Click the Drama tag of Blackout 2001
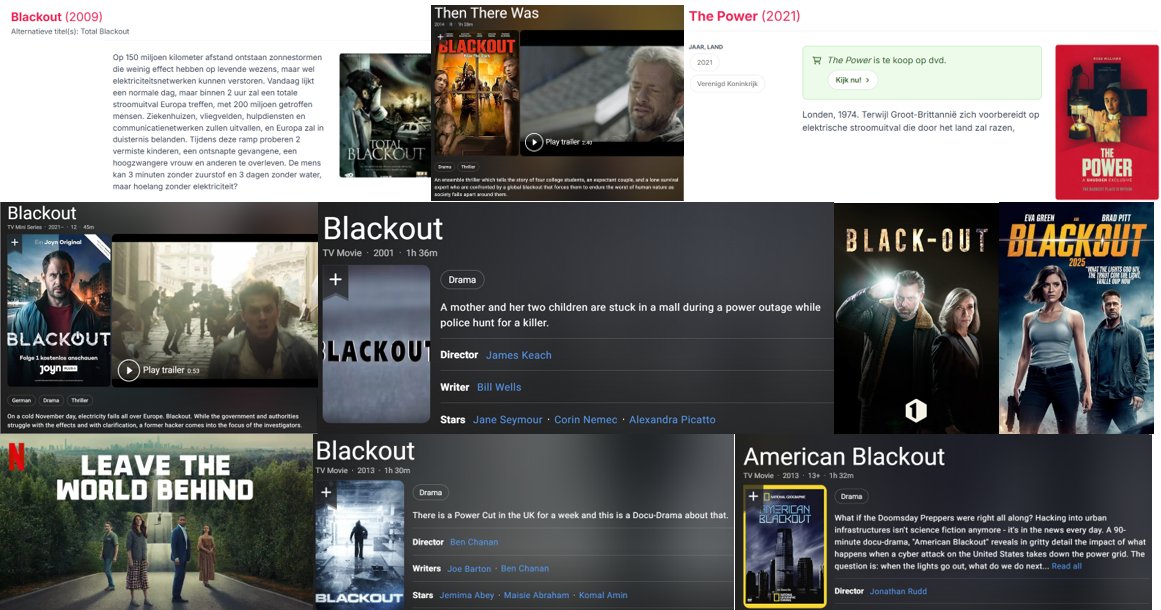This screenshot has height=610, width=1161. [462, 280]
